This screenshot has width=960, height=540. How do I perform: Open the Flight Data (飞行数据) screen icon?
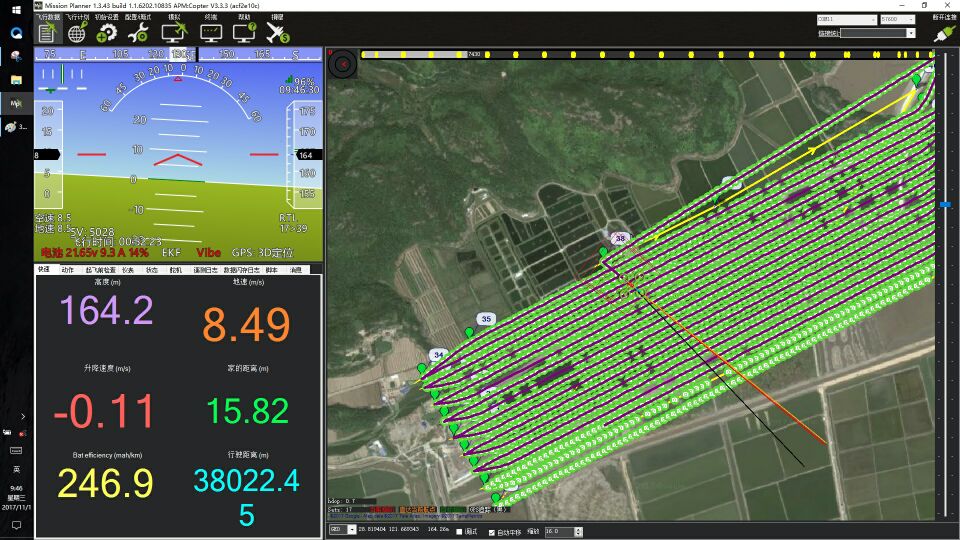tap(47, 32)
